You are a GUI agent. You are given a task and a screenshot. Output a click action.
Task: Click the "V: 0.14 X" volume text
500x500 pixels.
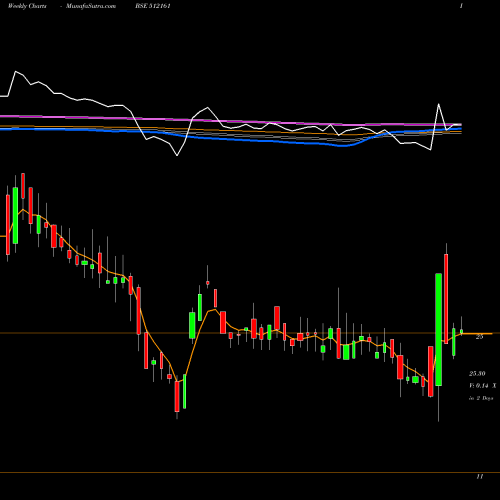(x=483, y=386)
